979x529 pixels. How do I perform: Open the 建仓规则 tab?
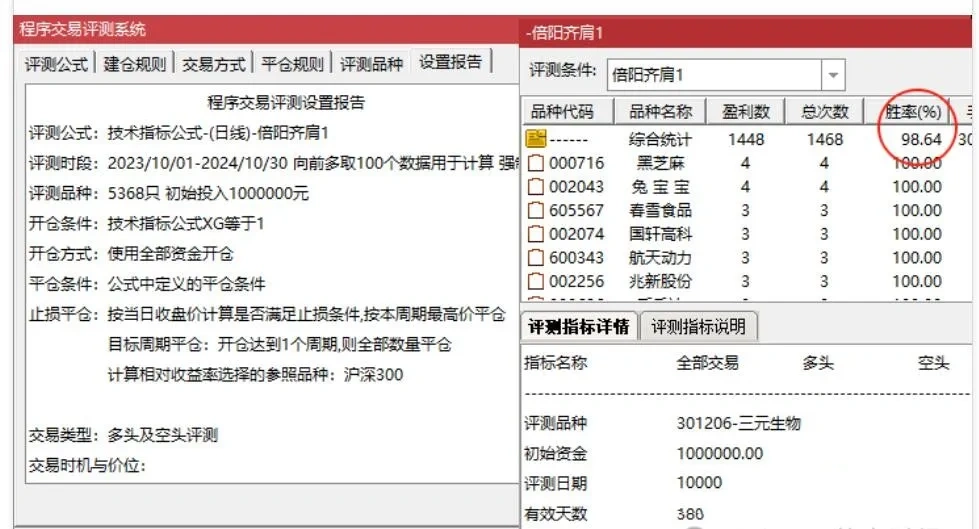pyautogui.click(x=136, y=64)
